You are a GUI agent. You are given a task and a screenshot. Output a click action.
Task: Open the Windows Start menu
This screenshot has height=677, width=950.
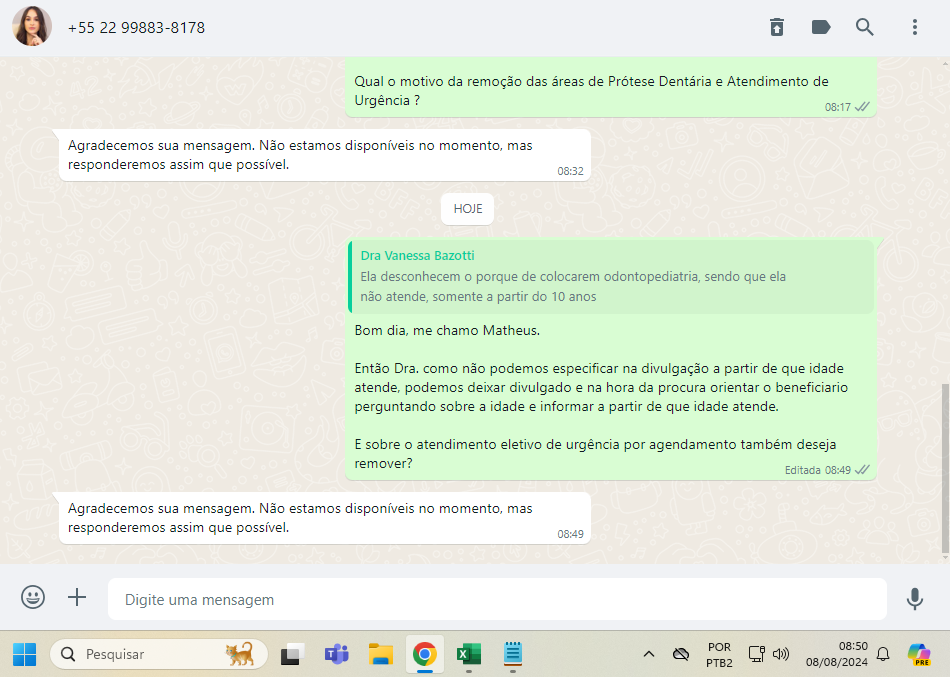24,654
